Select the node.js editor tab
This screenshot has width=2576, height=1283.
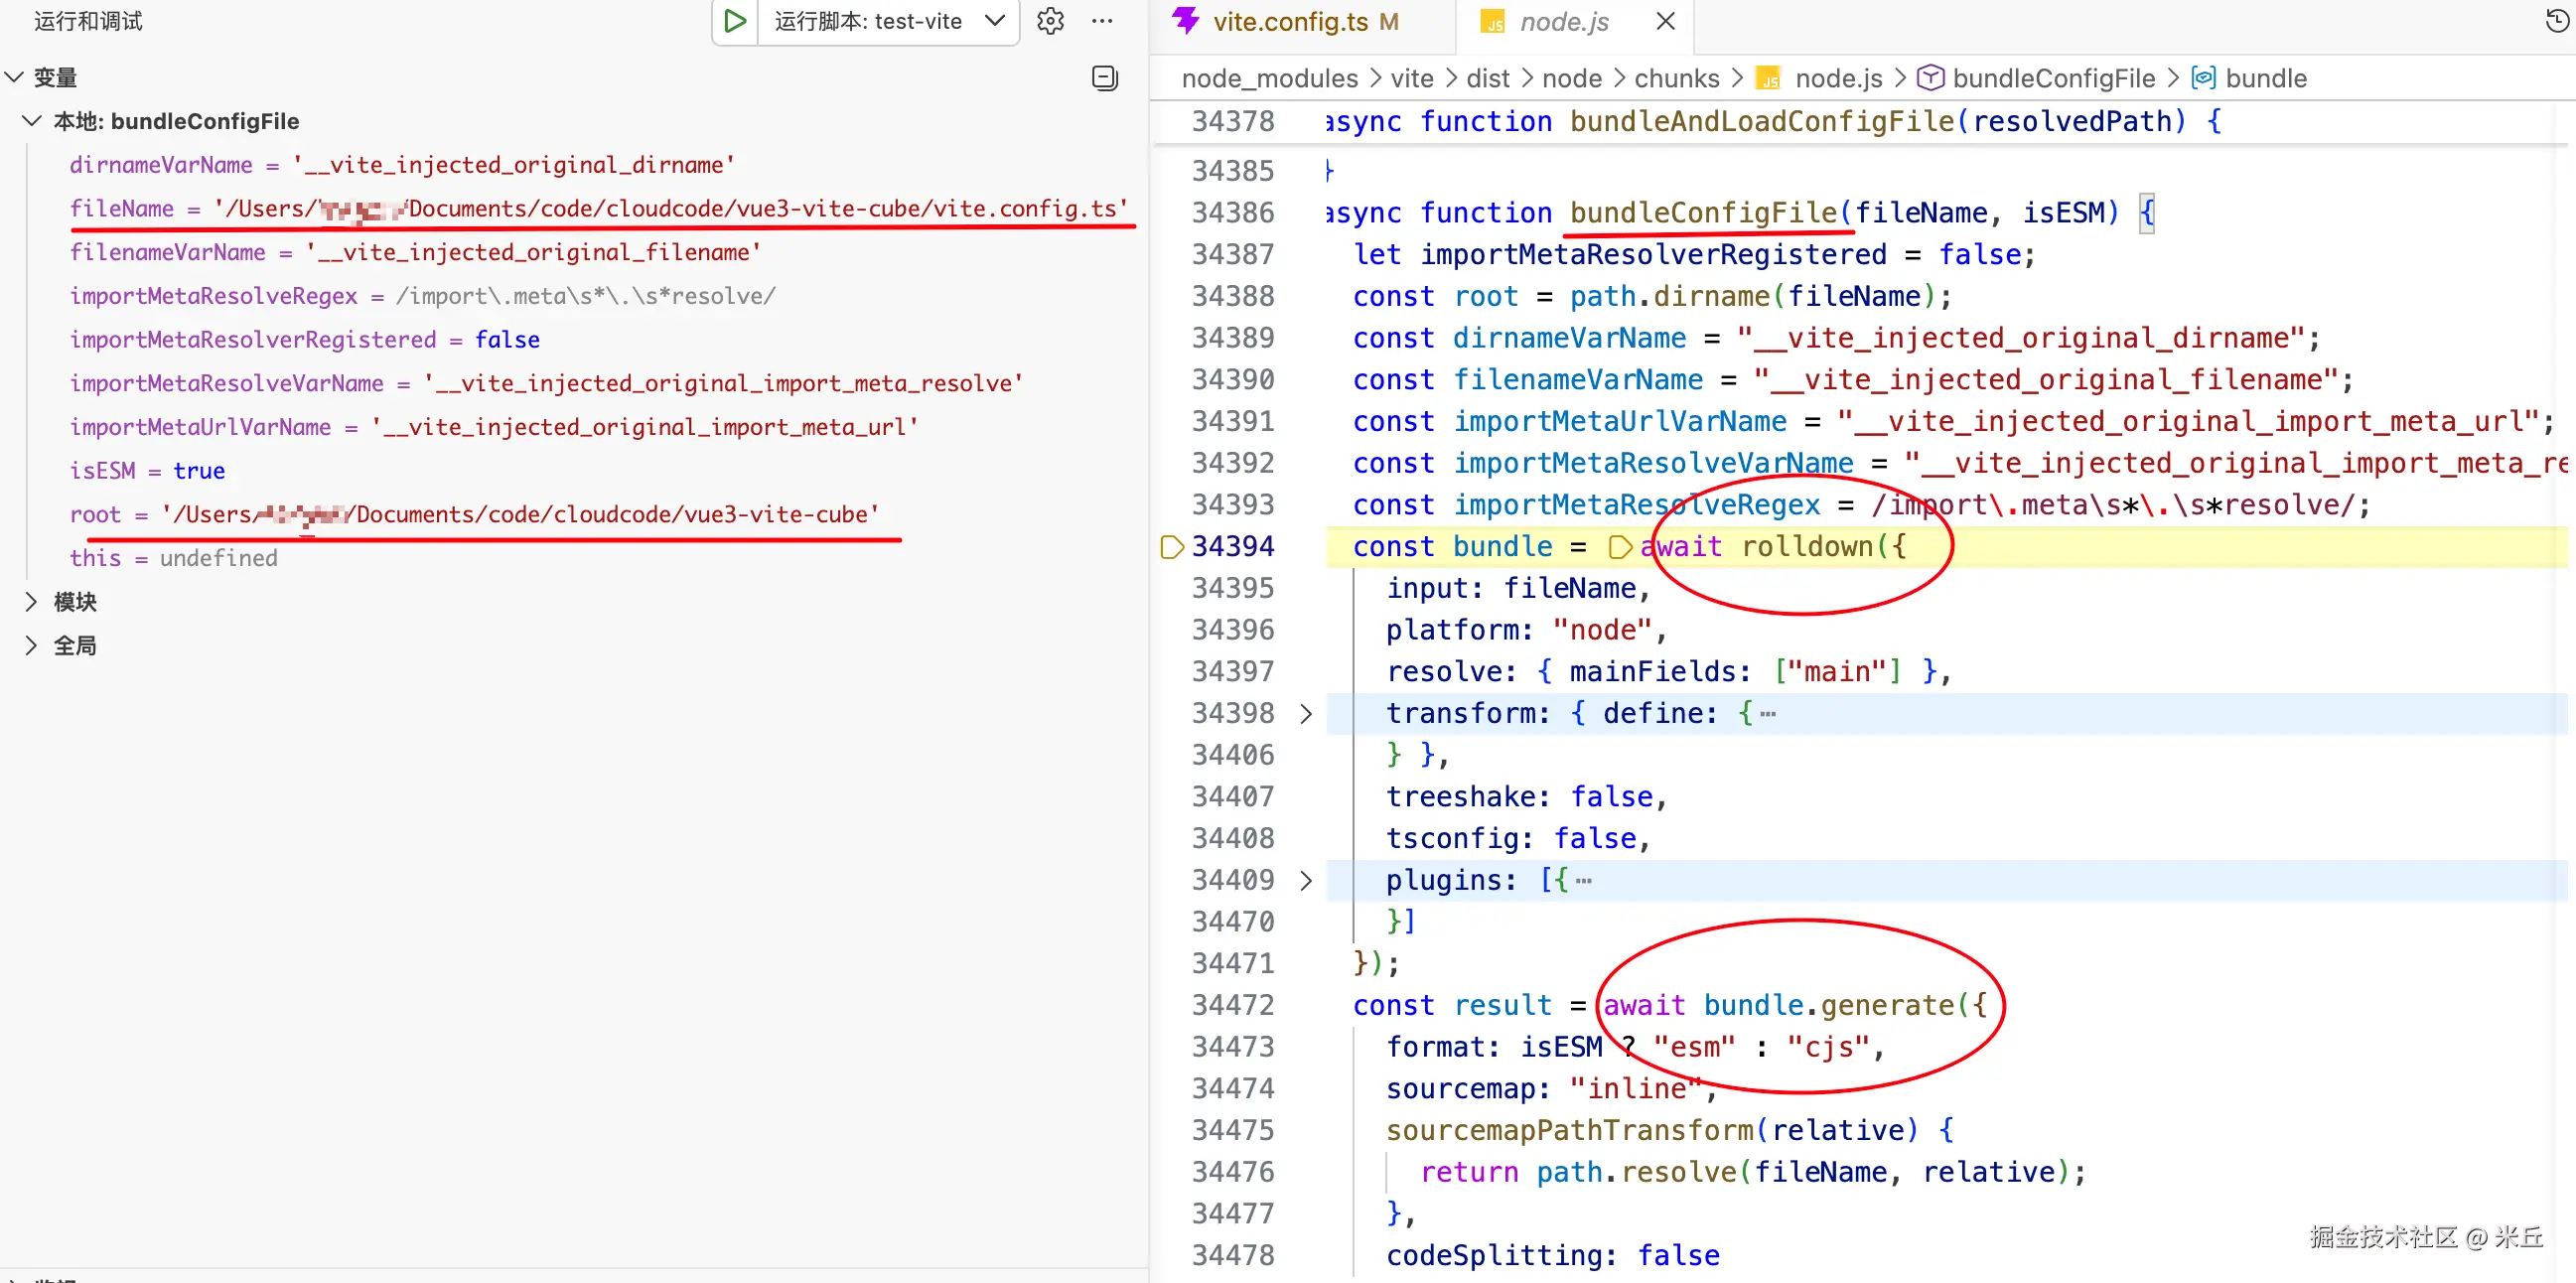1563,21
